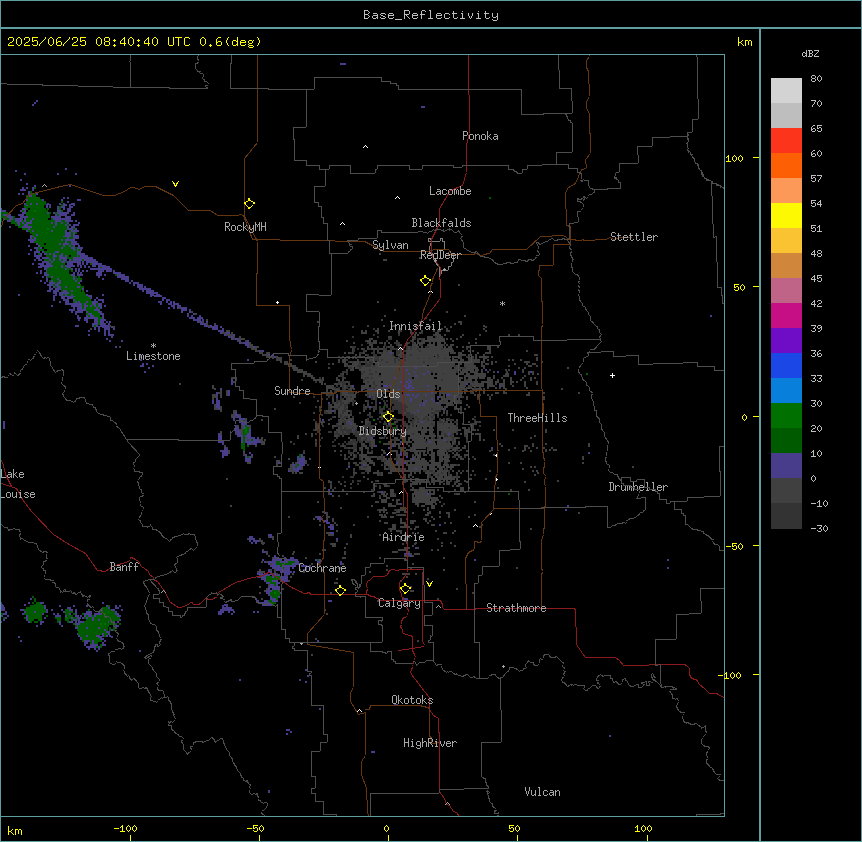Click the Base_Reflectivity title text
The width and height of the screenshot is (862, 842).
coord(431,15)
